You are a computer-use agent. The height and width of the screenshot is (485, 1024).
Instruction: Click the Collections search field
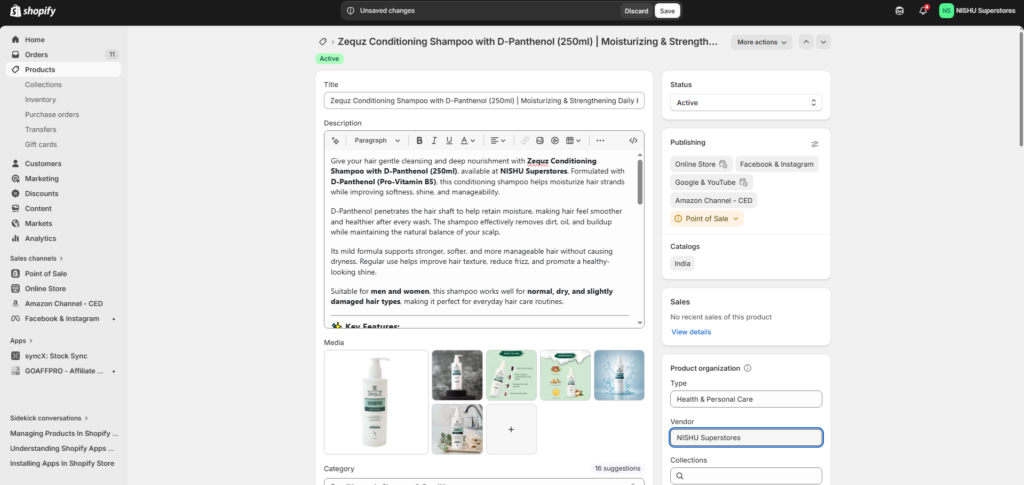click(x=746, y=476)
